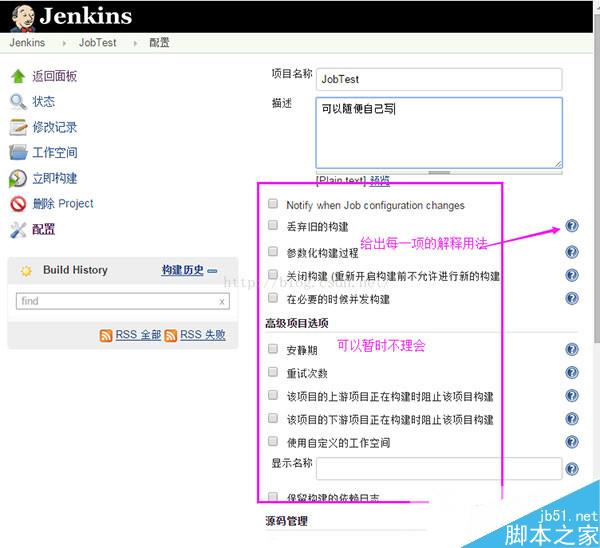Open help icon for 参数化构建过程
This screenshot has width=600, height=548.
point(572,252)
